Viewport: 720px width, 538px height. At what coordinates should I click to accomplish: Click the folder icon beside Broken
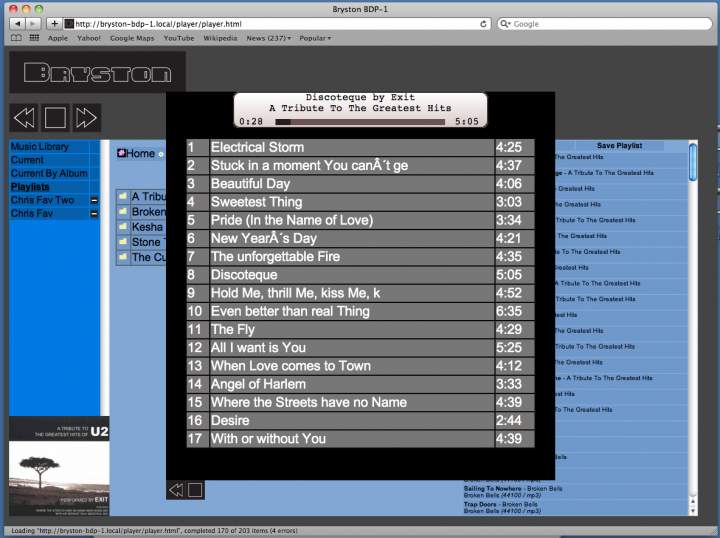pos(123,212)
